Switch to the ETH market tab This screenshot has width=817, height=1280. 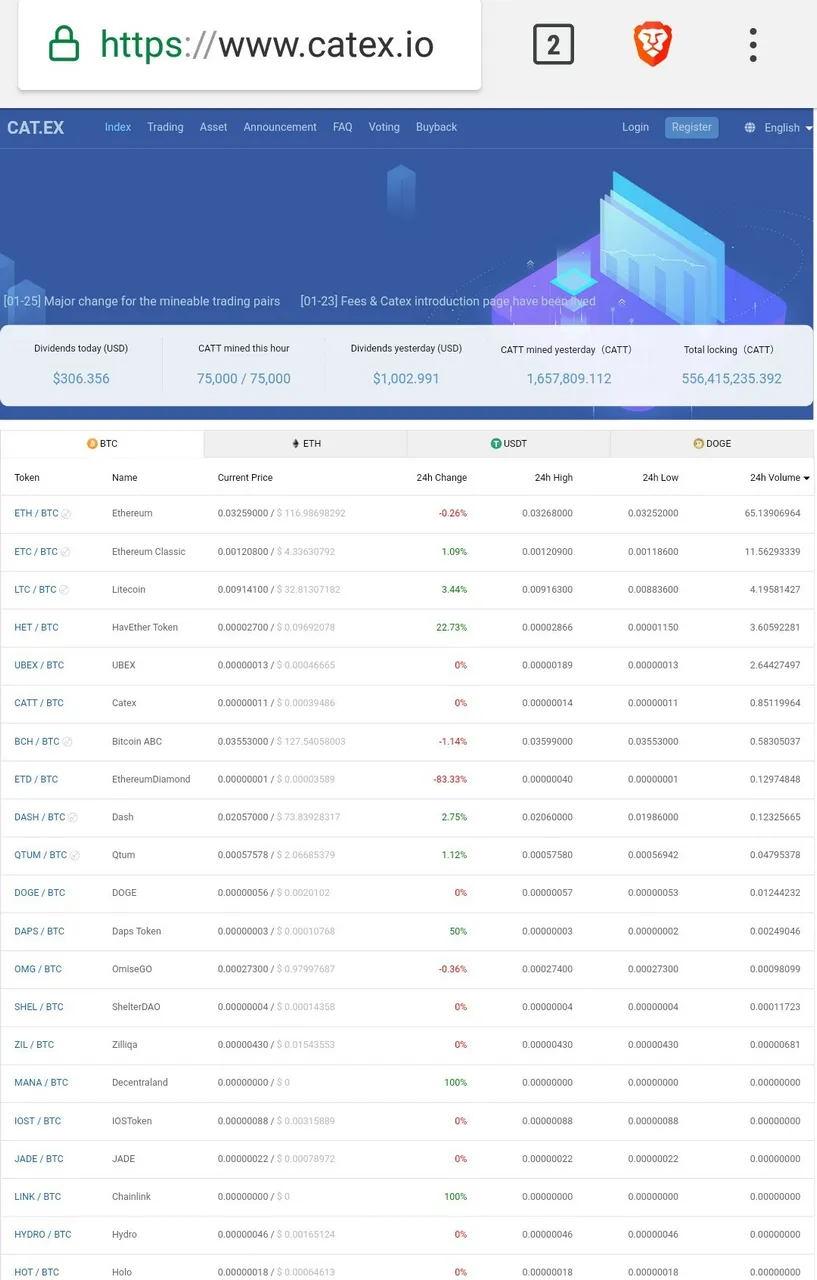point(306,444)
